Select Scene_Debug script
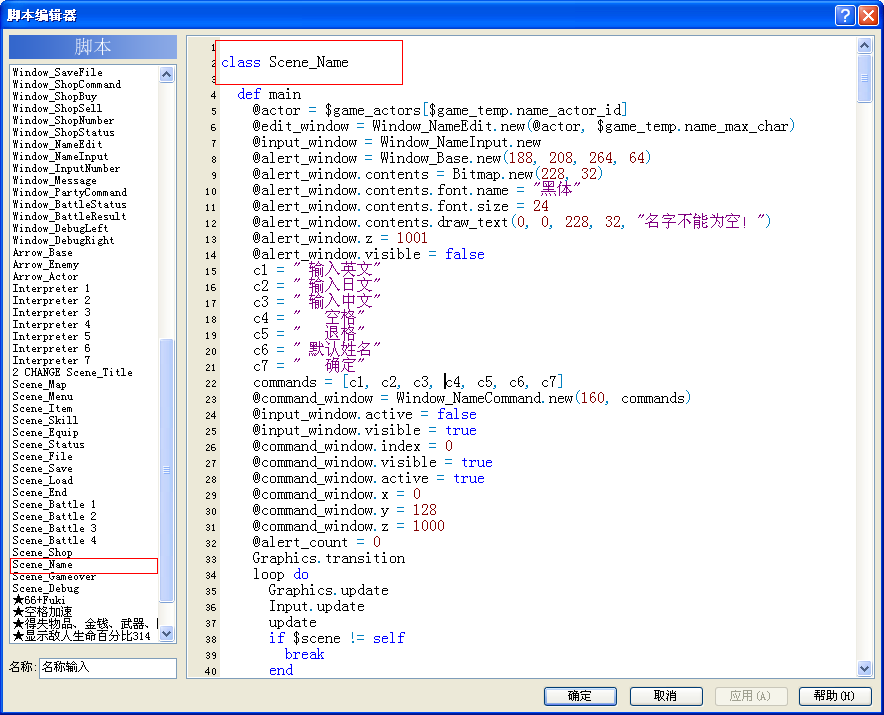Image resolution: width=884 pixels, height=715 pixels. click(x=46, y=589)
